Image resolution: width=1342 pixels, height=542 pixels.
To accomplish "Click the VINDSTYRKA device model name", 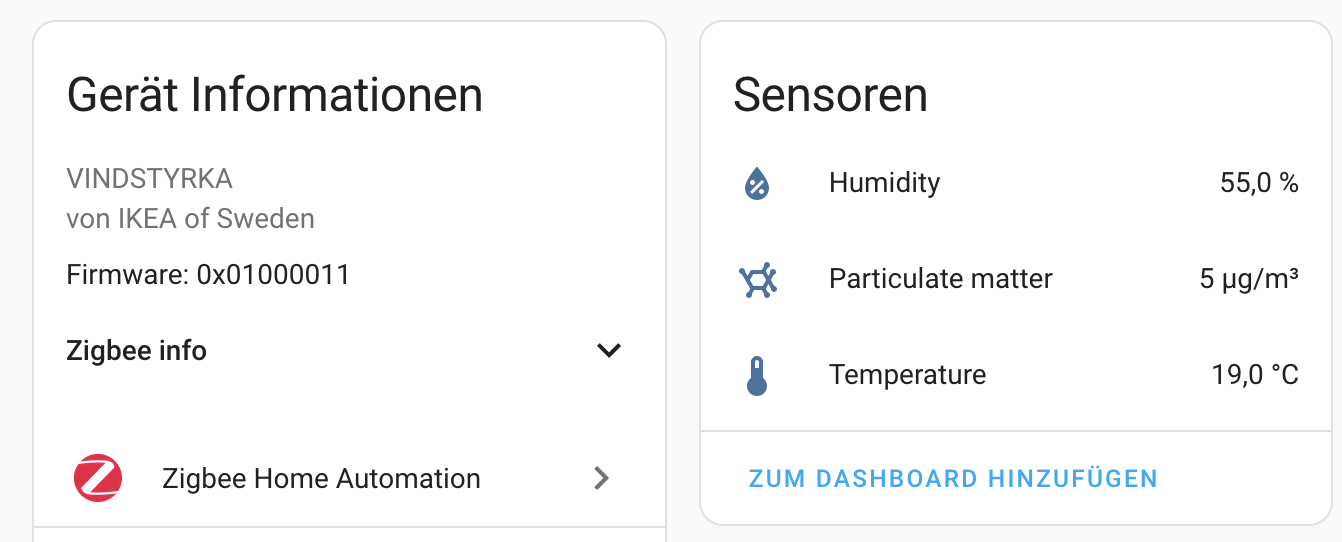I will [149, 179].
